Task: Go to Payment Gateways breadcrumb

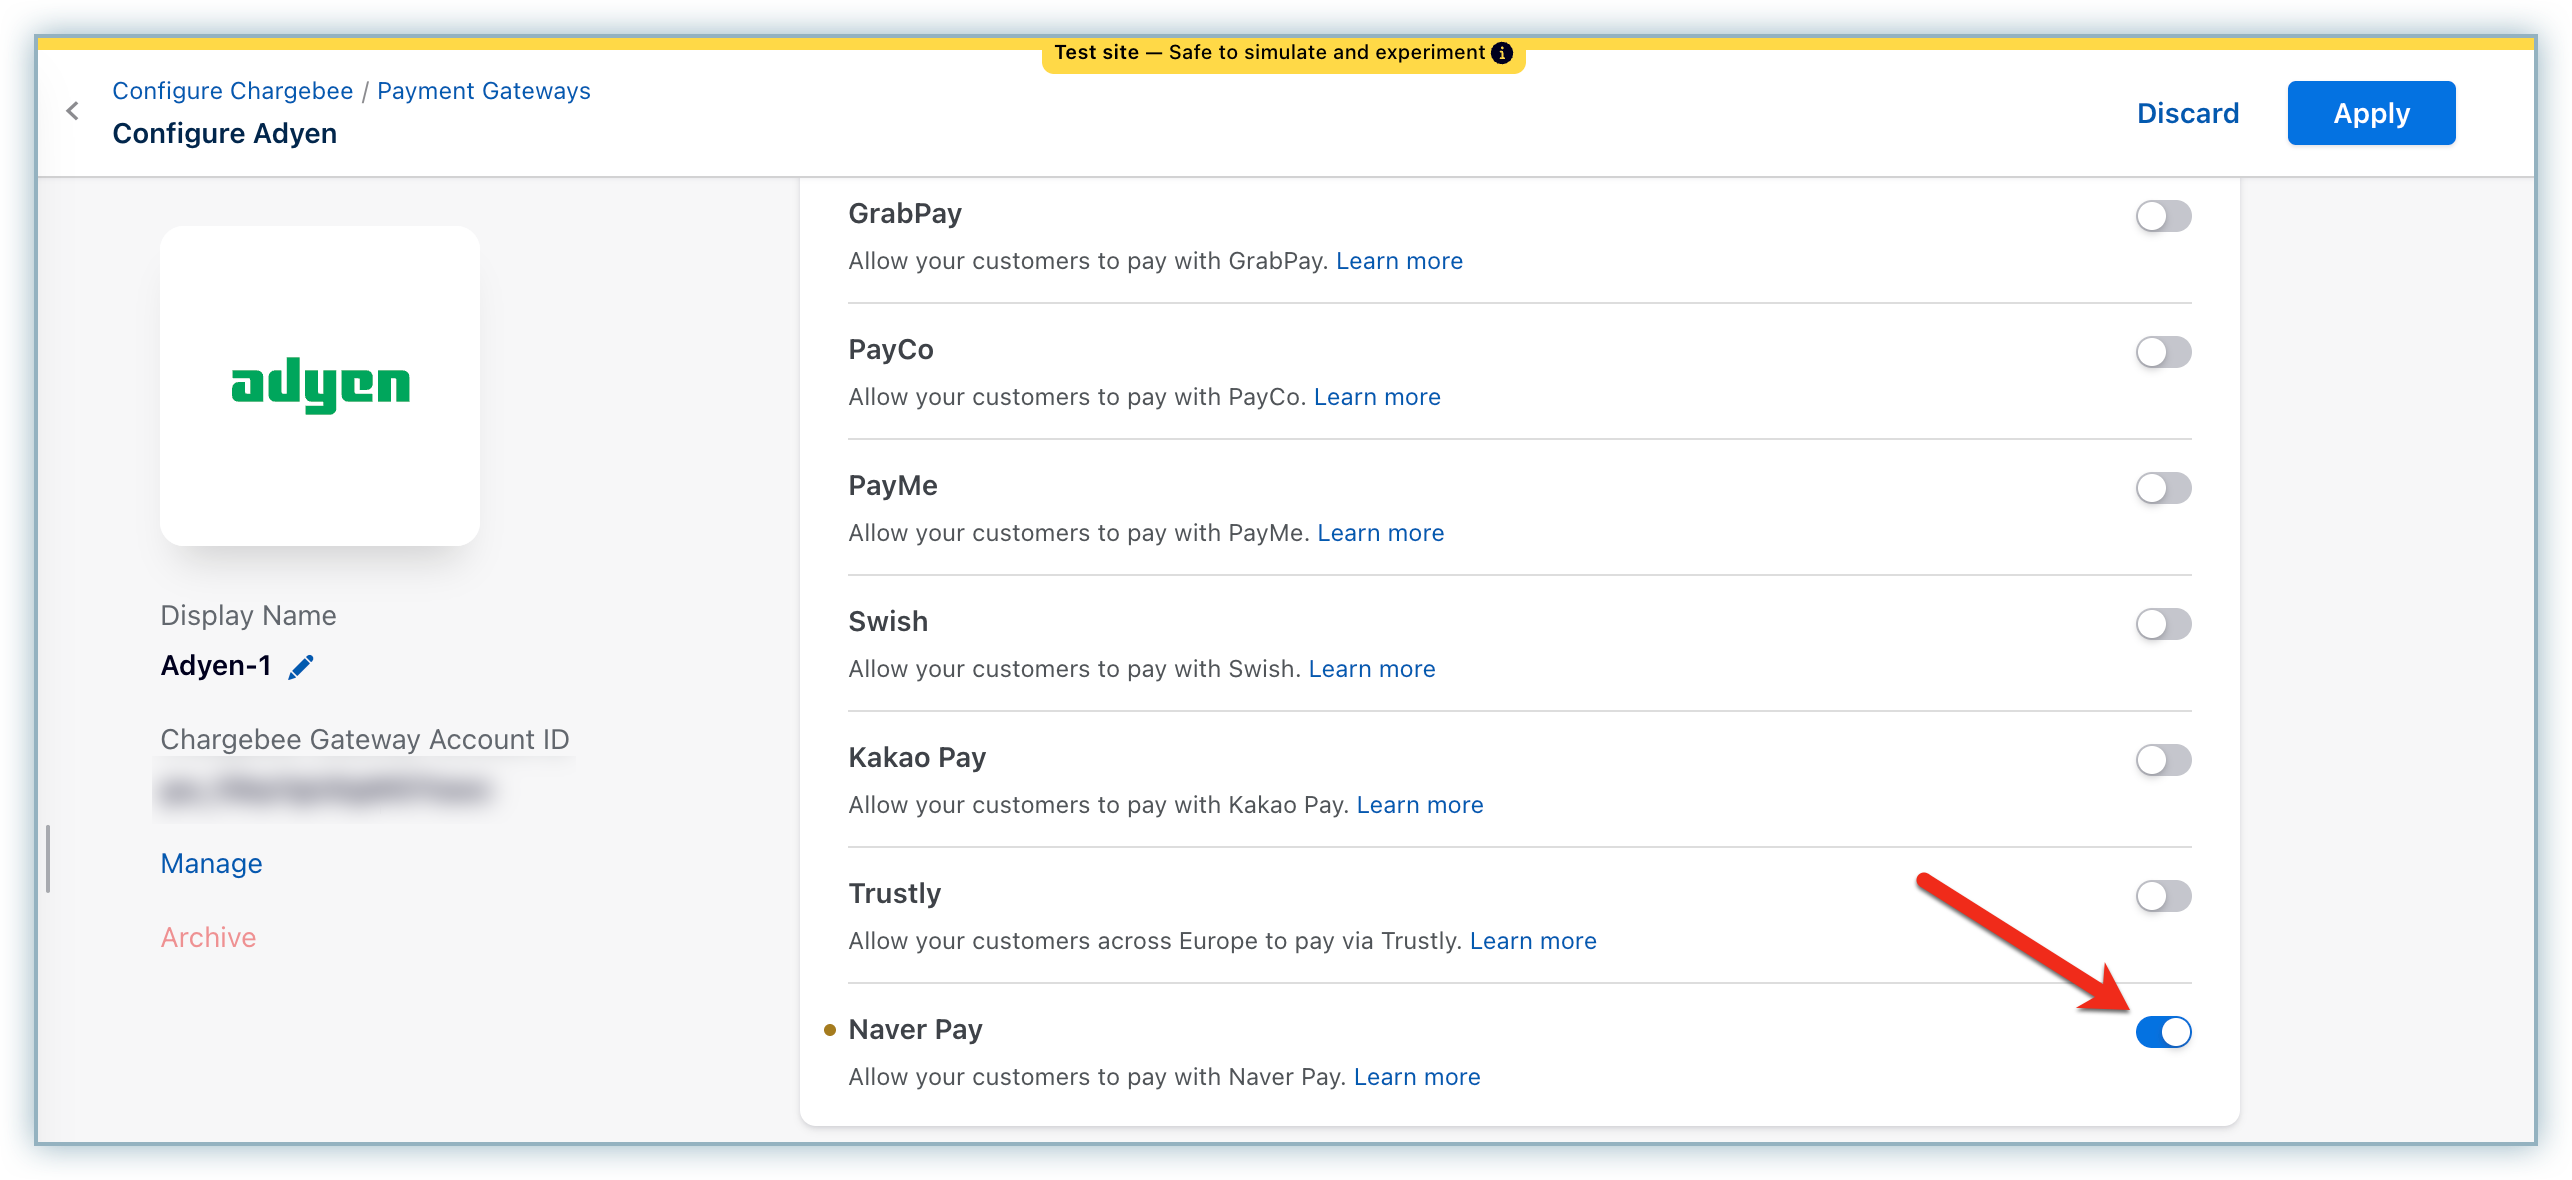Action: pos(484,91)
